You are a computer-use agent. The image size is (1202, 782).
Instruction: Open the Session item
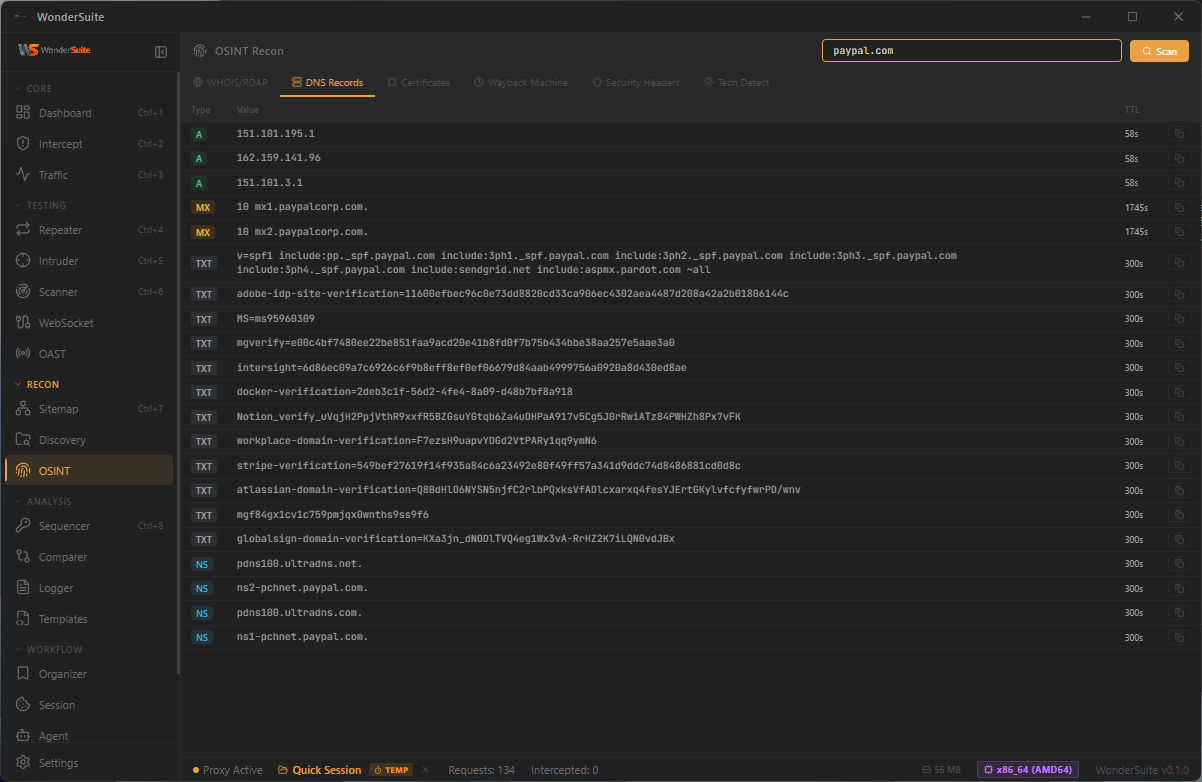88,705
